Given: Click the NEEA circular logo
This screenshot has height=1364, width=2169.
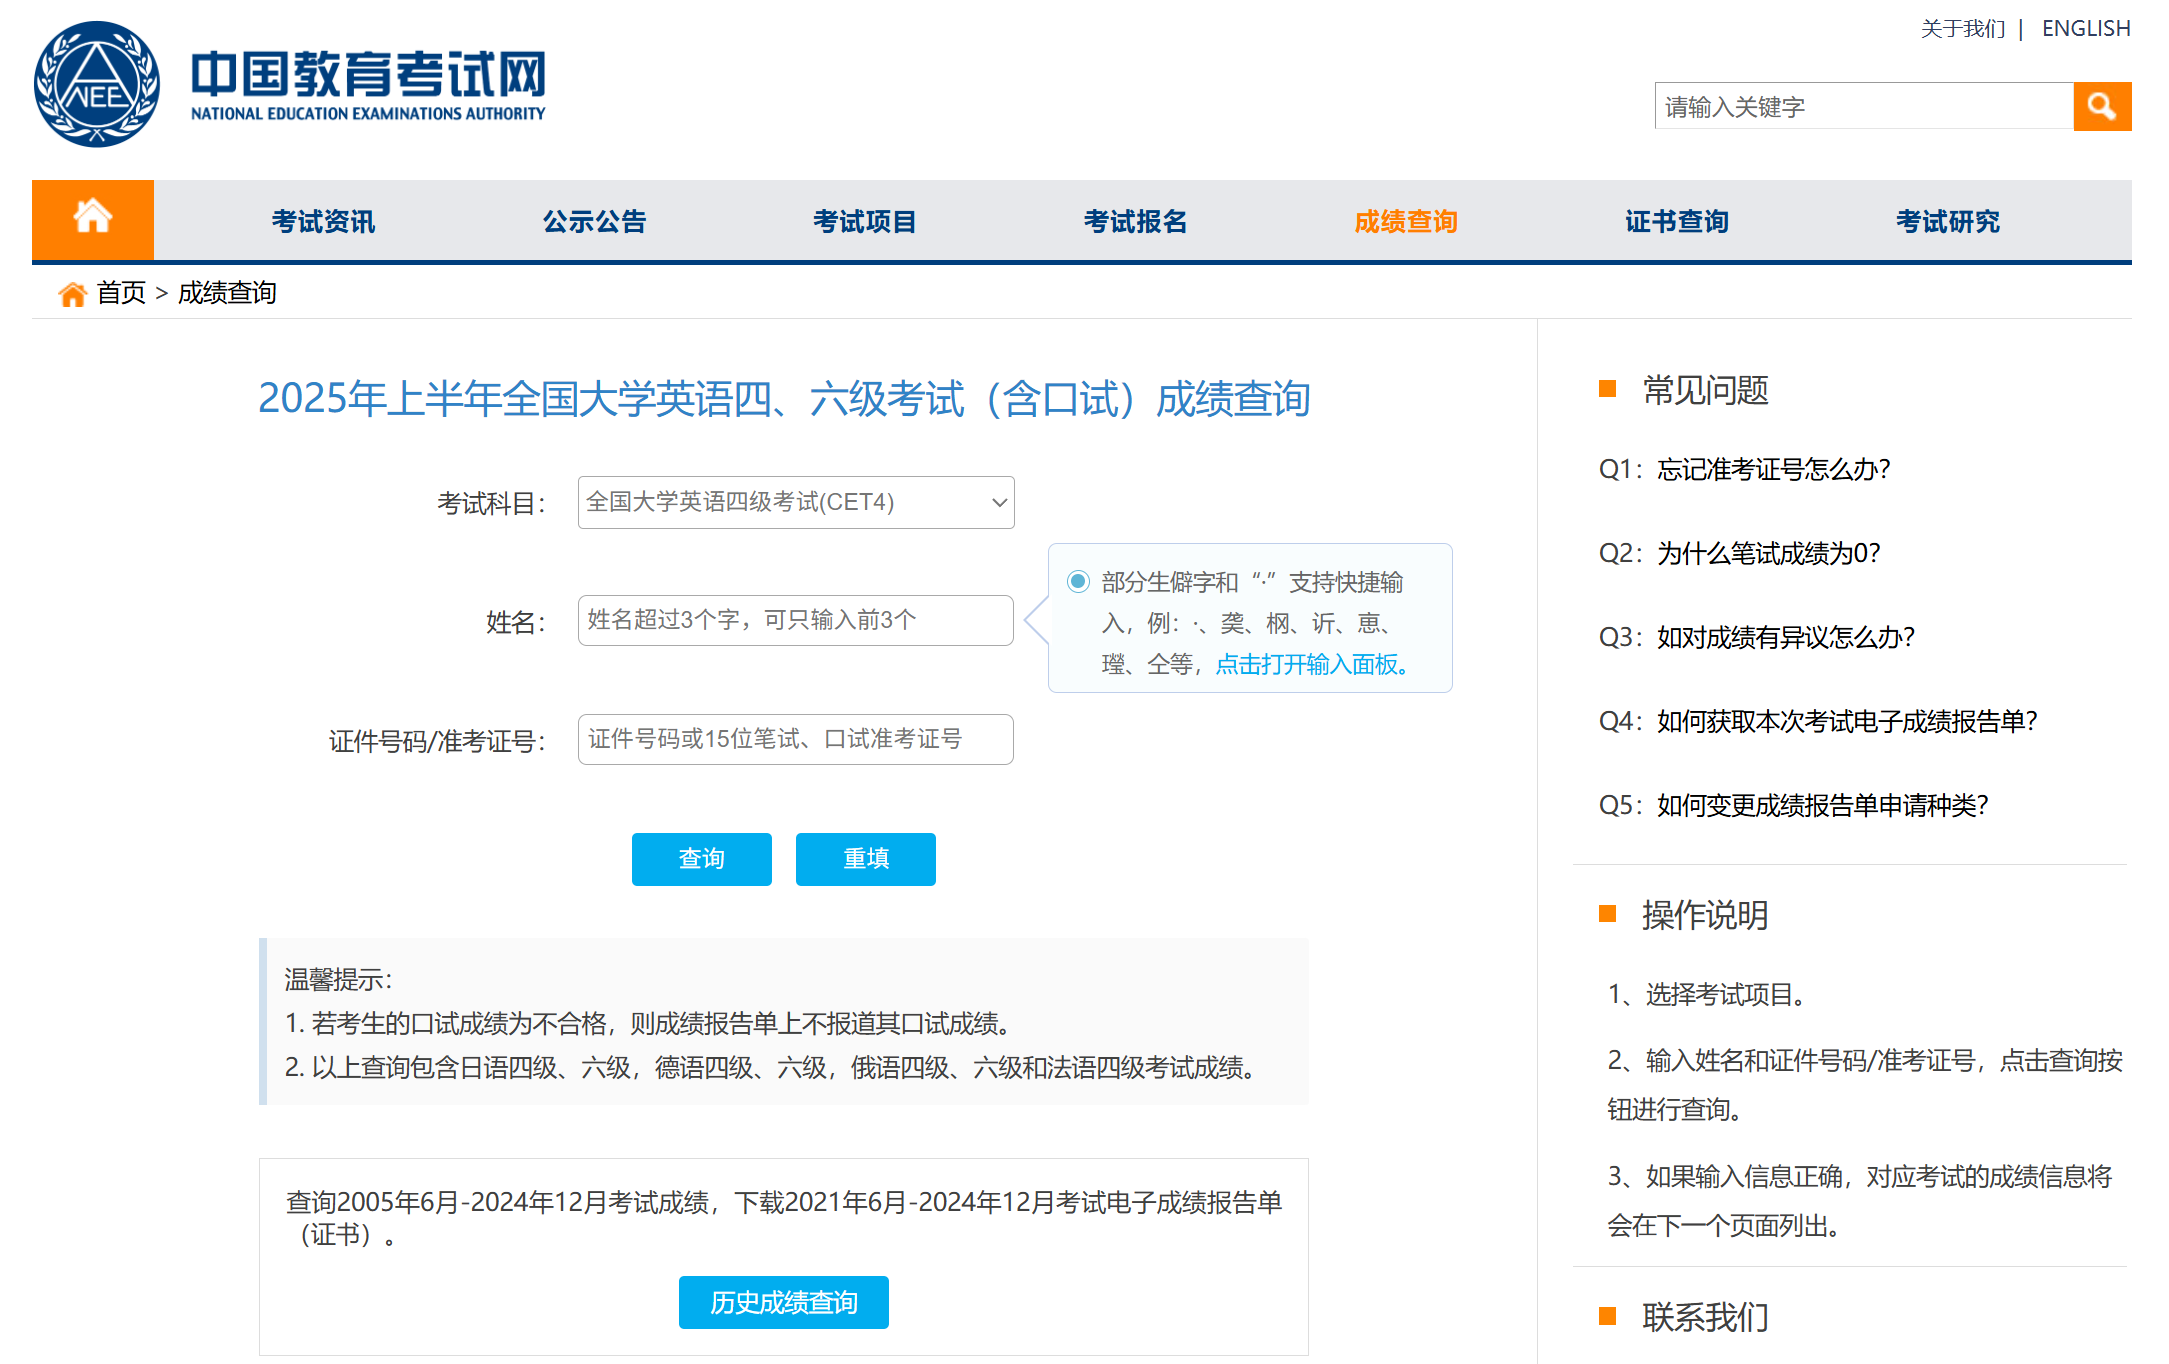Looking at the screenshot, I should pos(97,84).
